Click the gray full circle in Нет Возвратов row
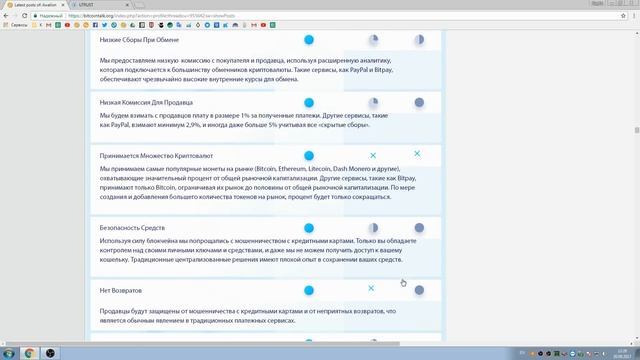Viewport: 640px width, 360px height. point(419,290)
